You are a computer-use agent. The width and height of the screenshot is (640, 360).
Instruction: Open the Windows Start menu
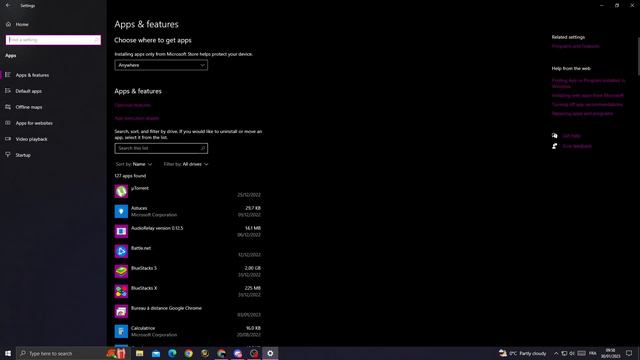click(x=8, y=353)
